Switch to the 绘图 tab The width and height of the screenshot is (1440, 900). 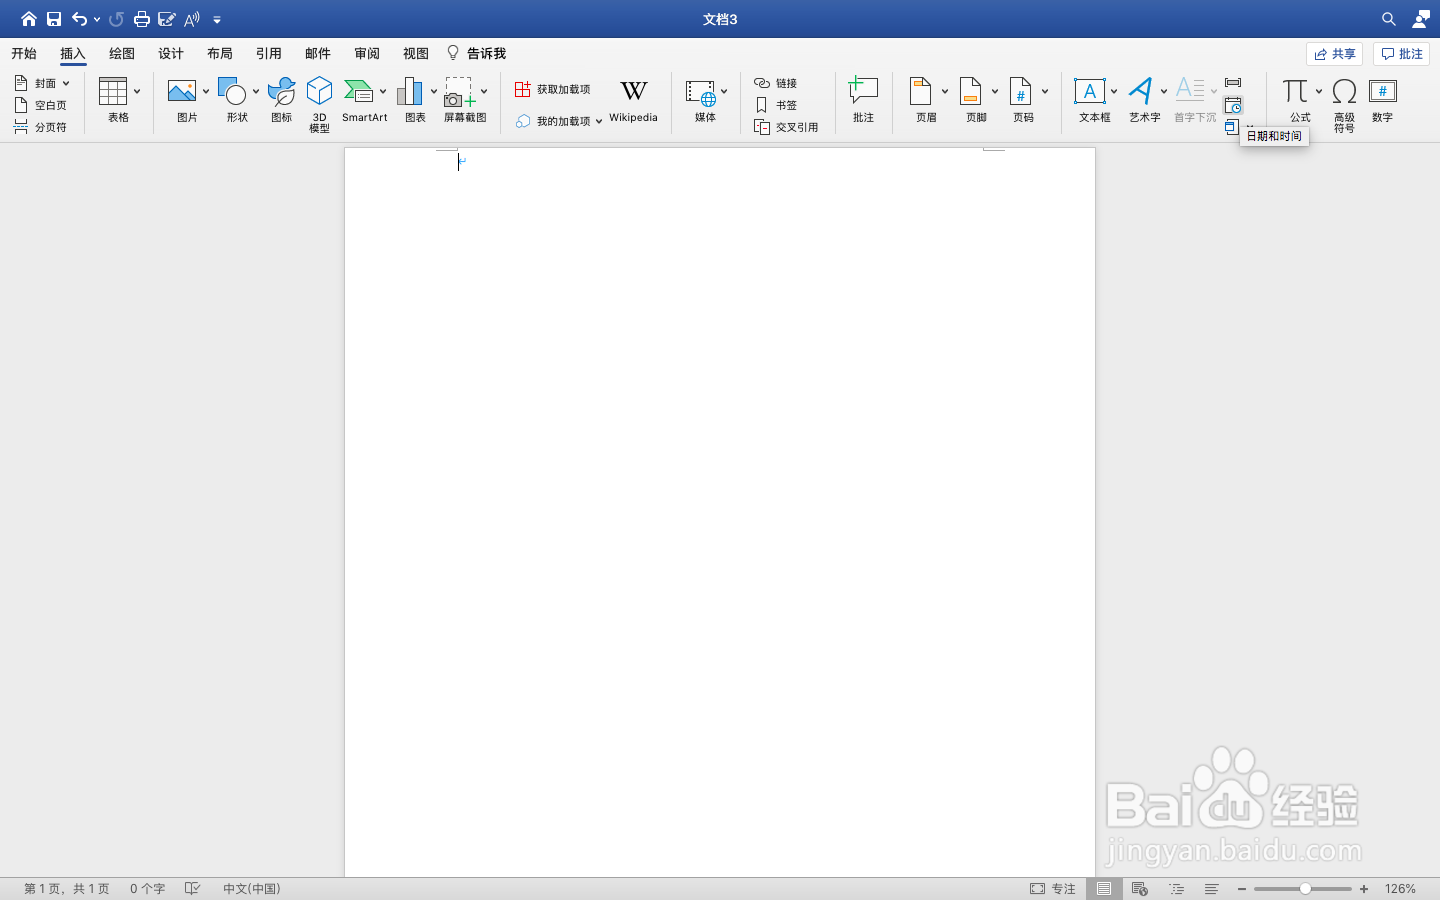point(122,54)
